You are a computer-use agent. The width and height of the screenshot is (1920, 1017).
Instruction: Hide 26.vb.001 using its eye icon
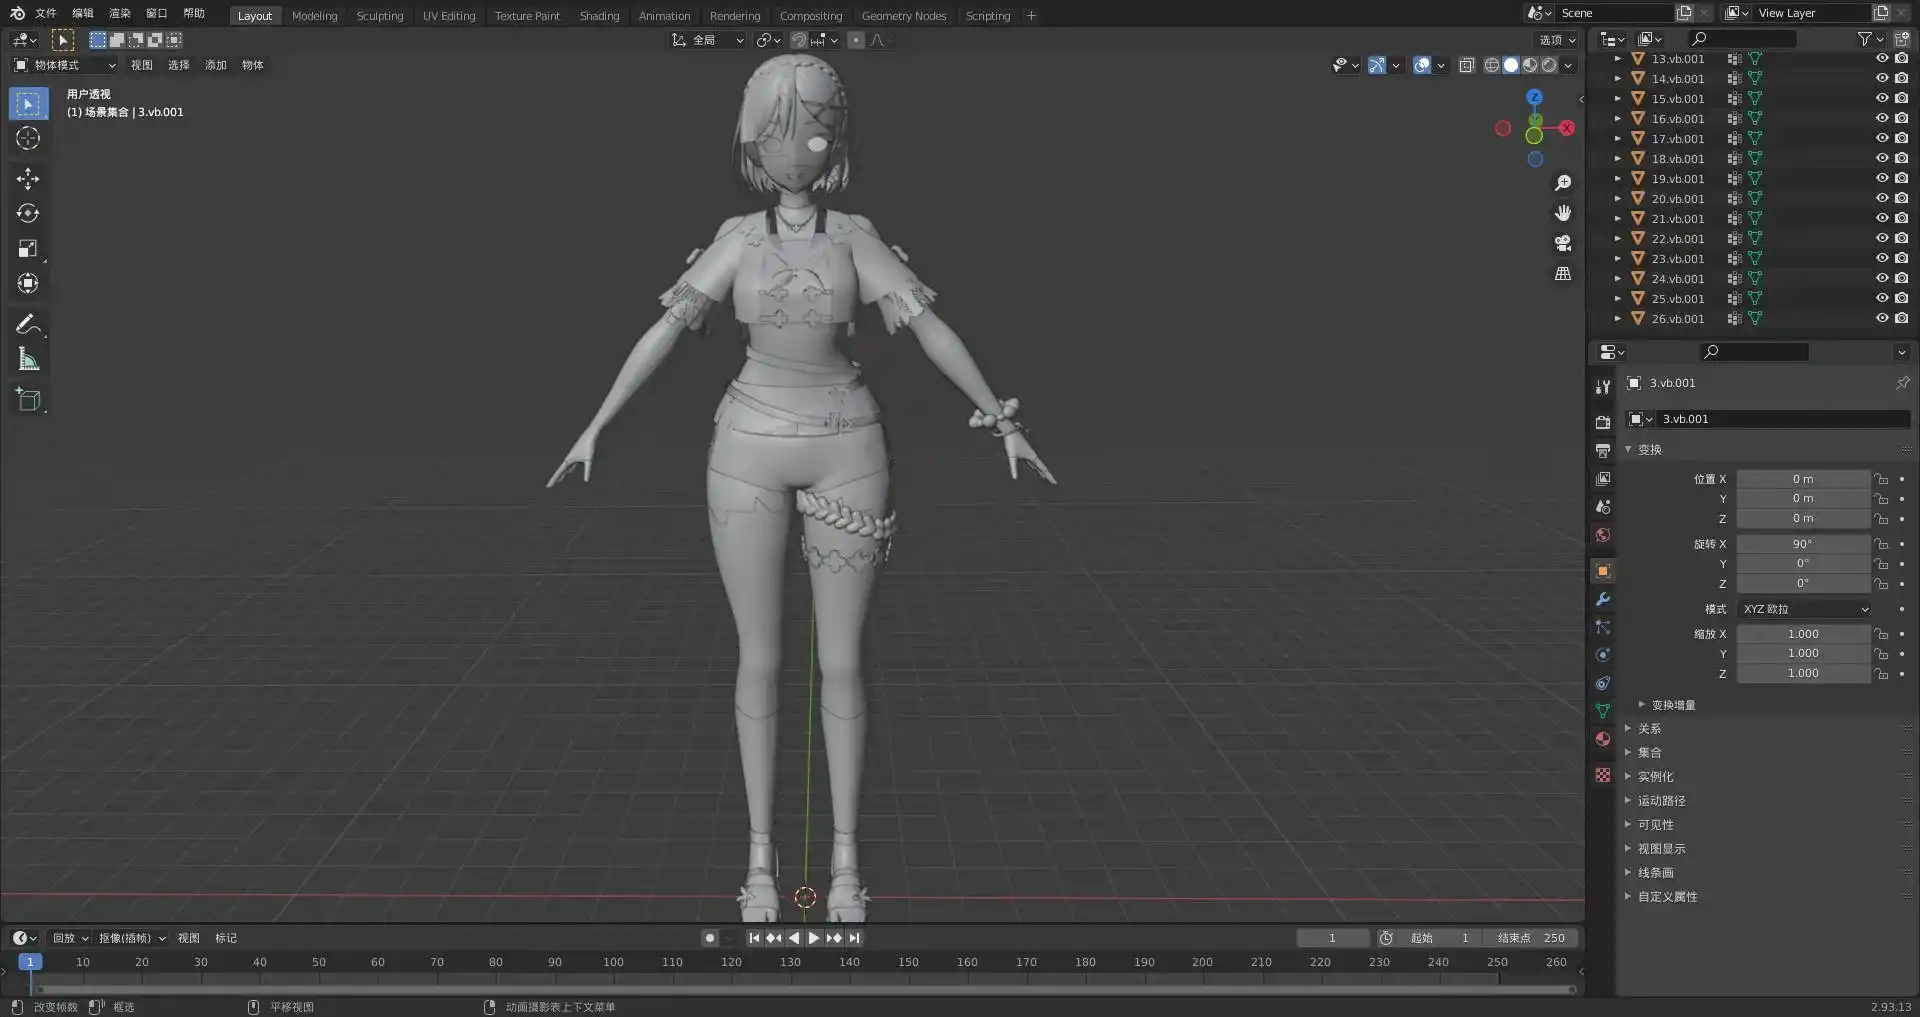1882,319
